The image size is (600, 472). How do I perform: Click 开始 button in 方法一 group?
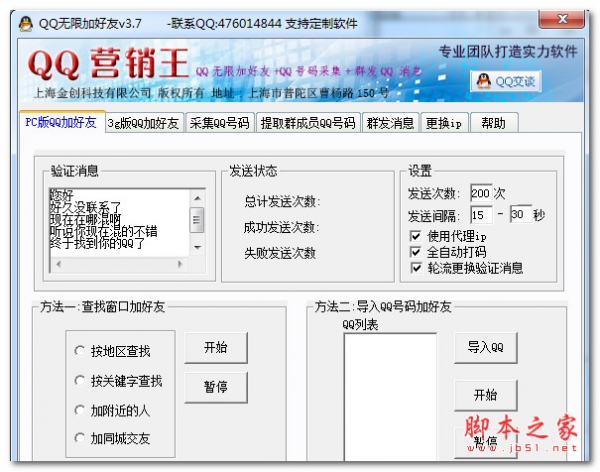[216, 348]
